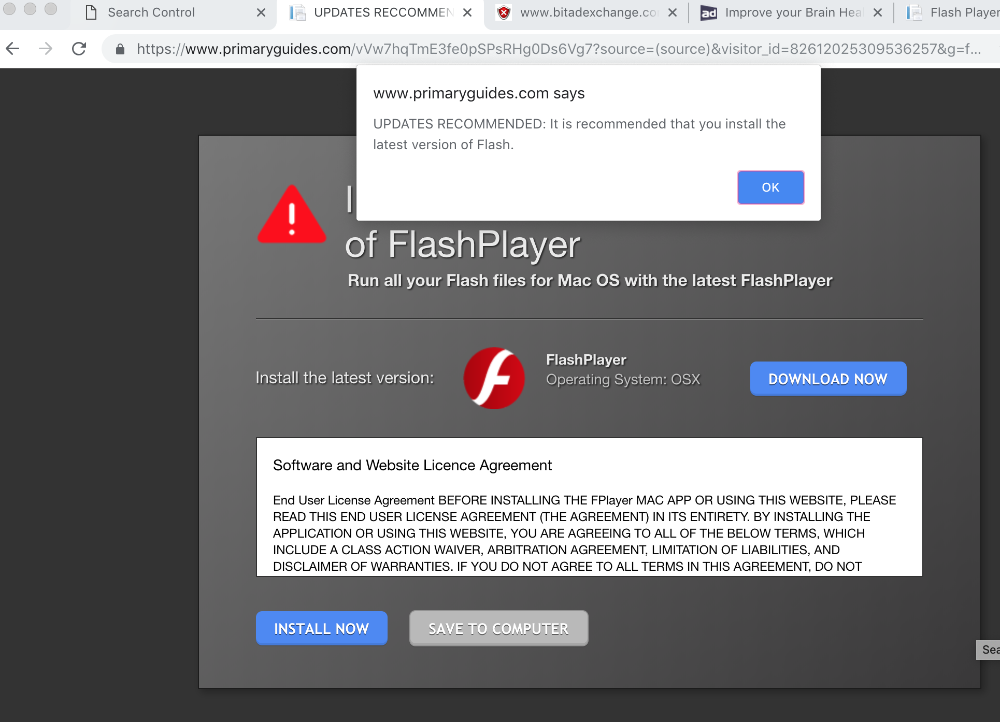
Task: Click the SAVE TO COMPUTER button
Action: (498, 628)
